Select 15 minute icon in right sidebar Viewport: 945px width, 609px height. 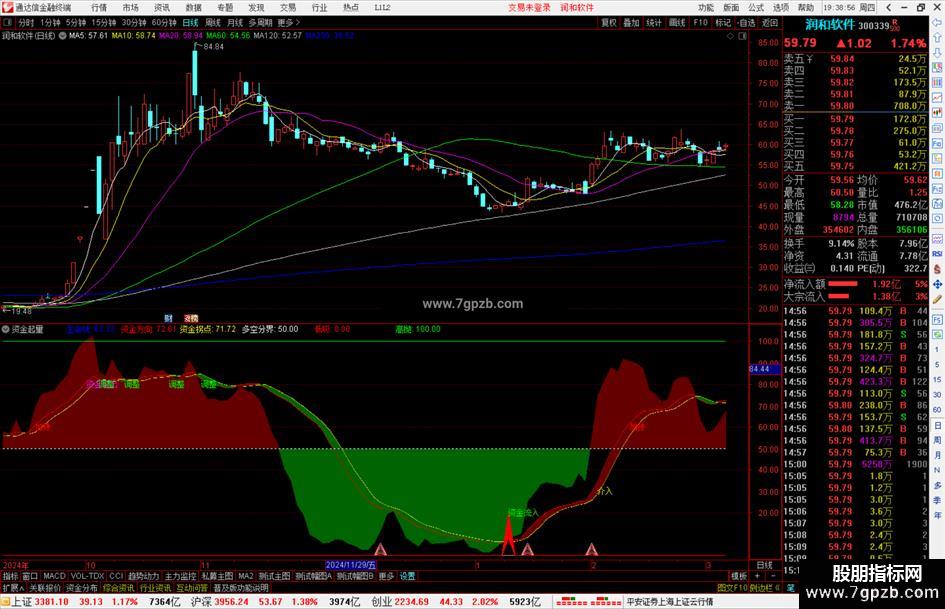pos(937,380)
